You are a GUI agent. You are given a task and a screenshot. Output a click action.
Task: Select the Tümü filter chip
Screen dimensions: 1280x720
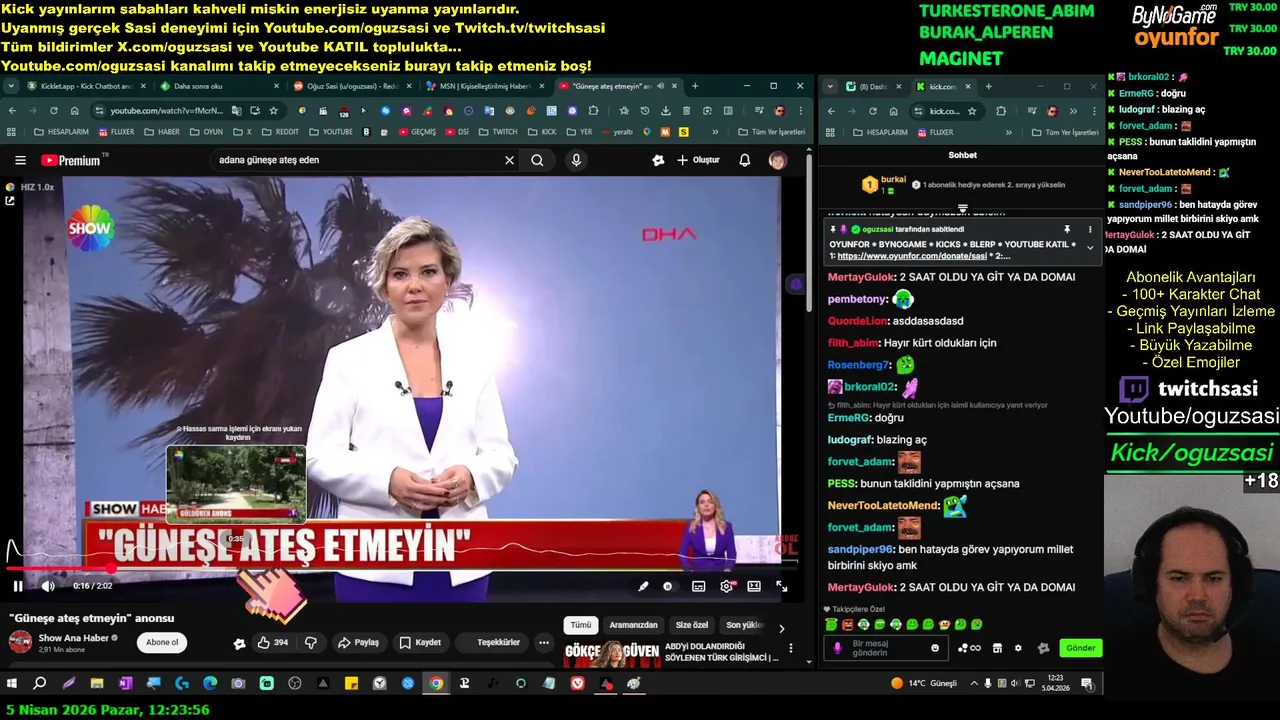(581, 625)
